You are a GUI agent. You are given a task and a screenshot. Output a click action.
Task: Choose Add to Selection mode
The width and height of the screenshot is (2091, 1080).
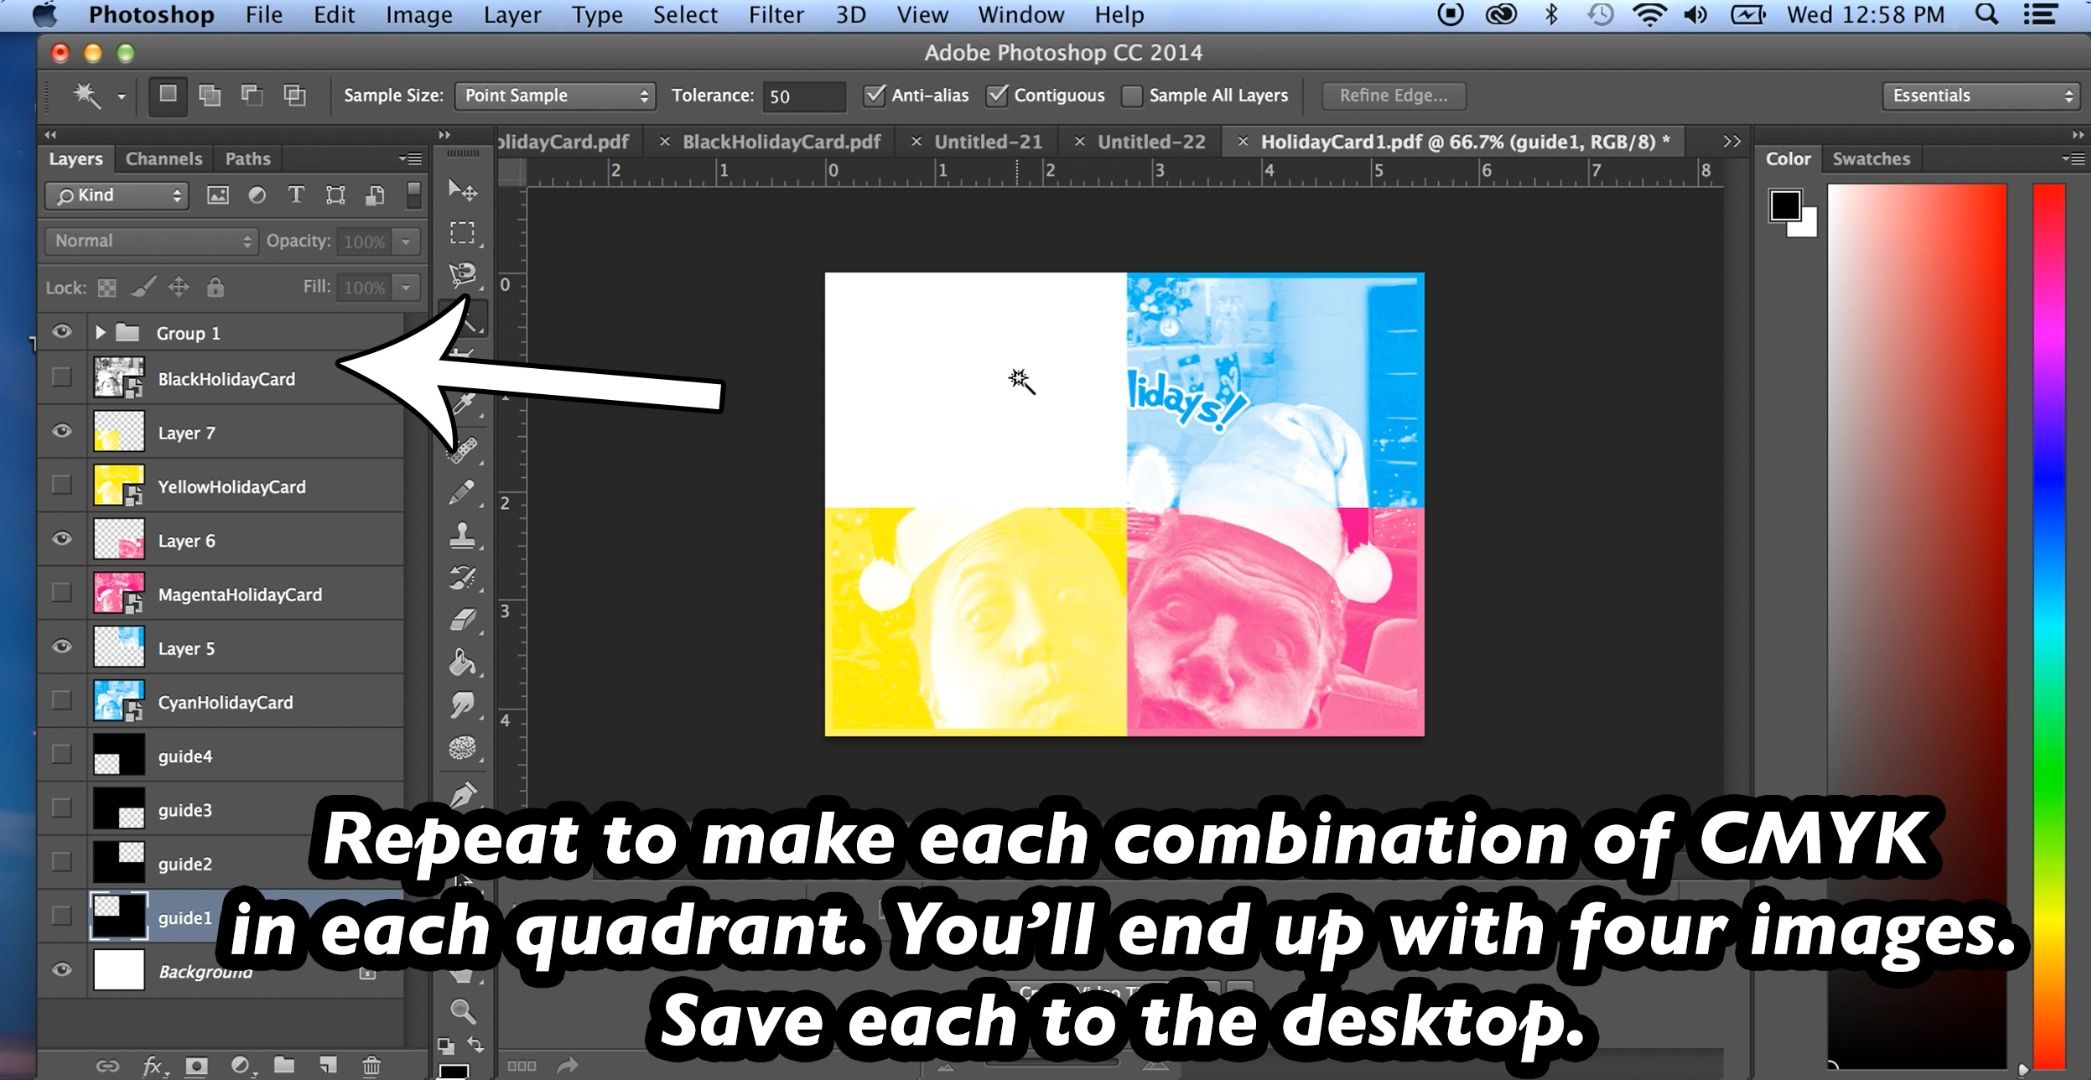click(x=210, y=95)
